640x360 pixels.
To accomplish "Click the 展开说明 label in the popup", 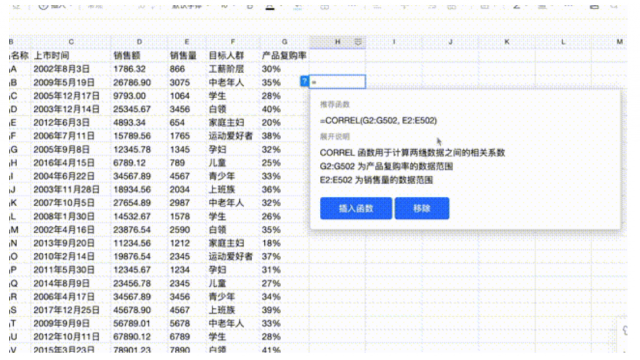I will point(335,136).
